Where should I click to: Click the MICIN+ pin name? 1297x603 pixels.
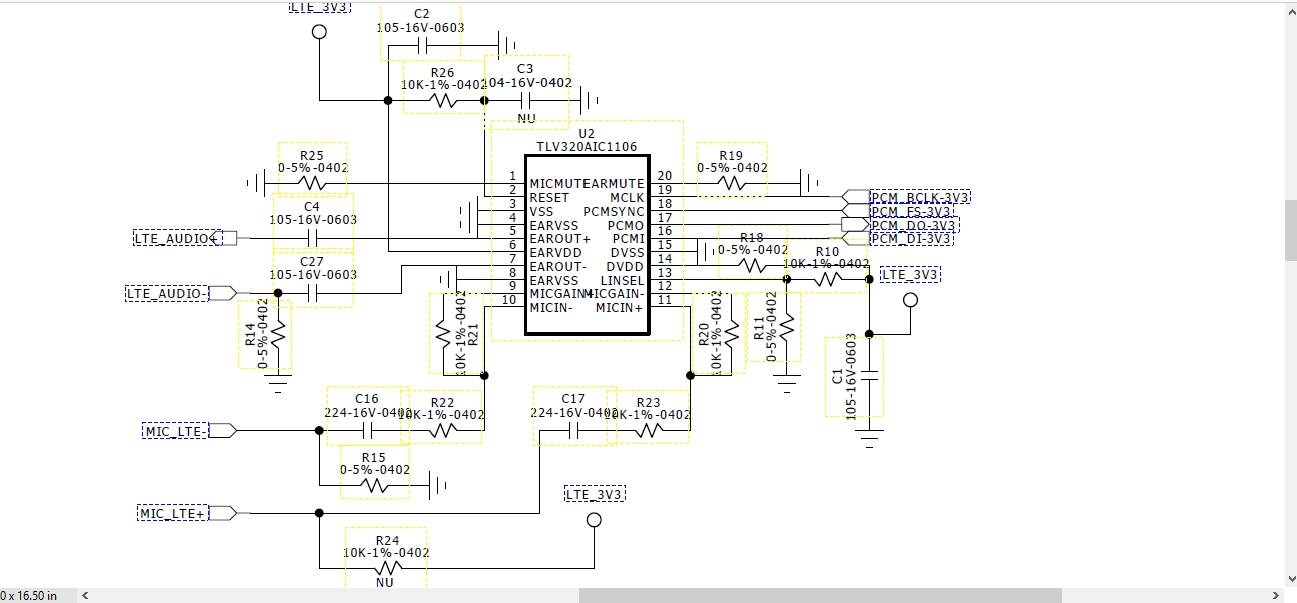[x=620, y=308]
